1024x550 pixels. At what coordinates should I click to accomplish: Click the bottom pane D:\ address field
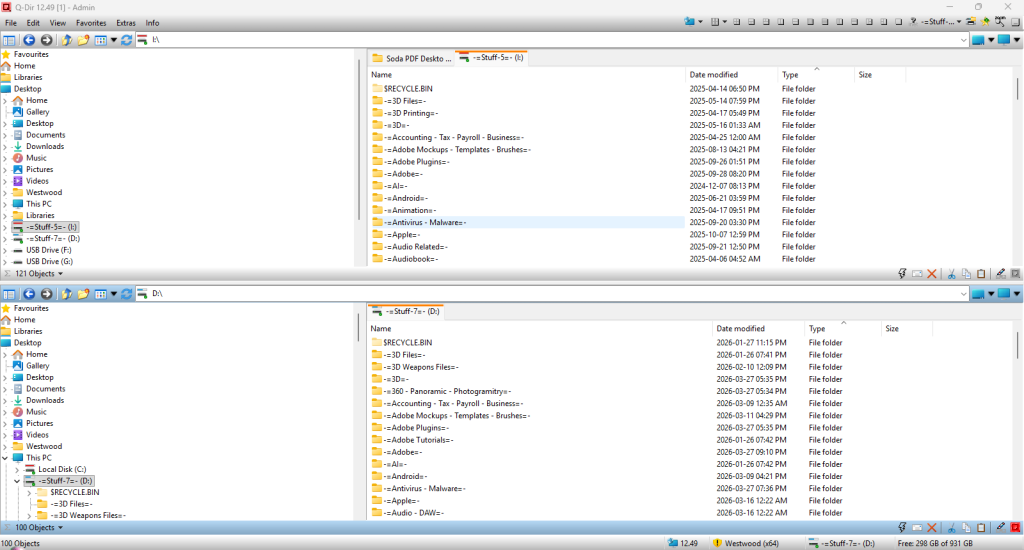point(500,294)
